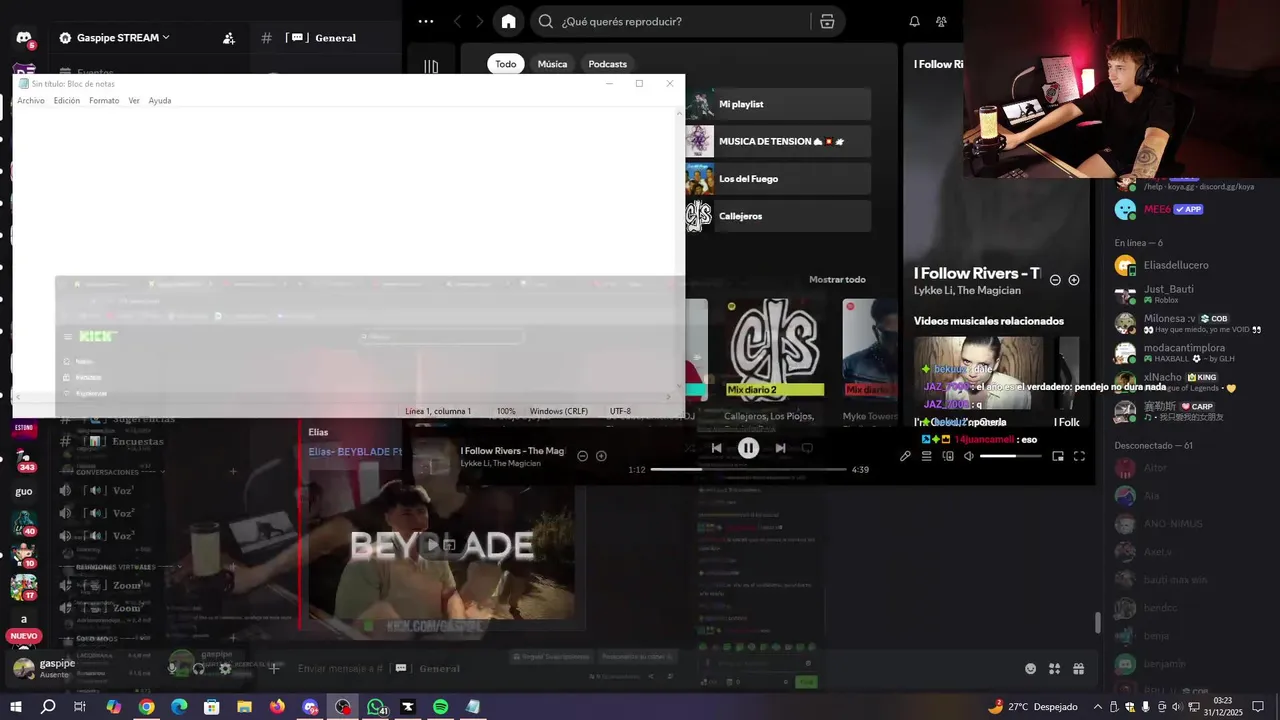Open Windows notification center
1280x720 pixels.
click(1258, 707)
